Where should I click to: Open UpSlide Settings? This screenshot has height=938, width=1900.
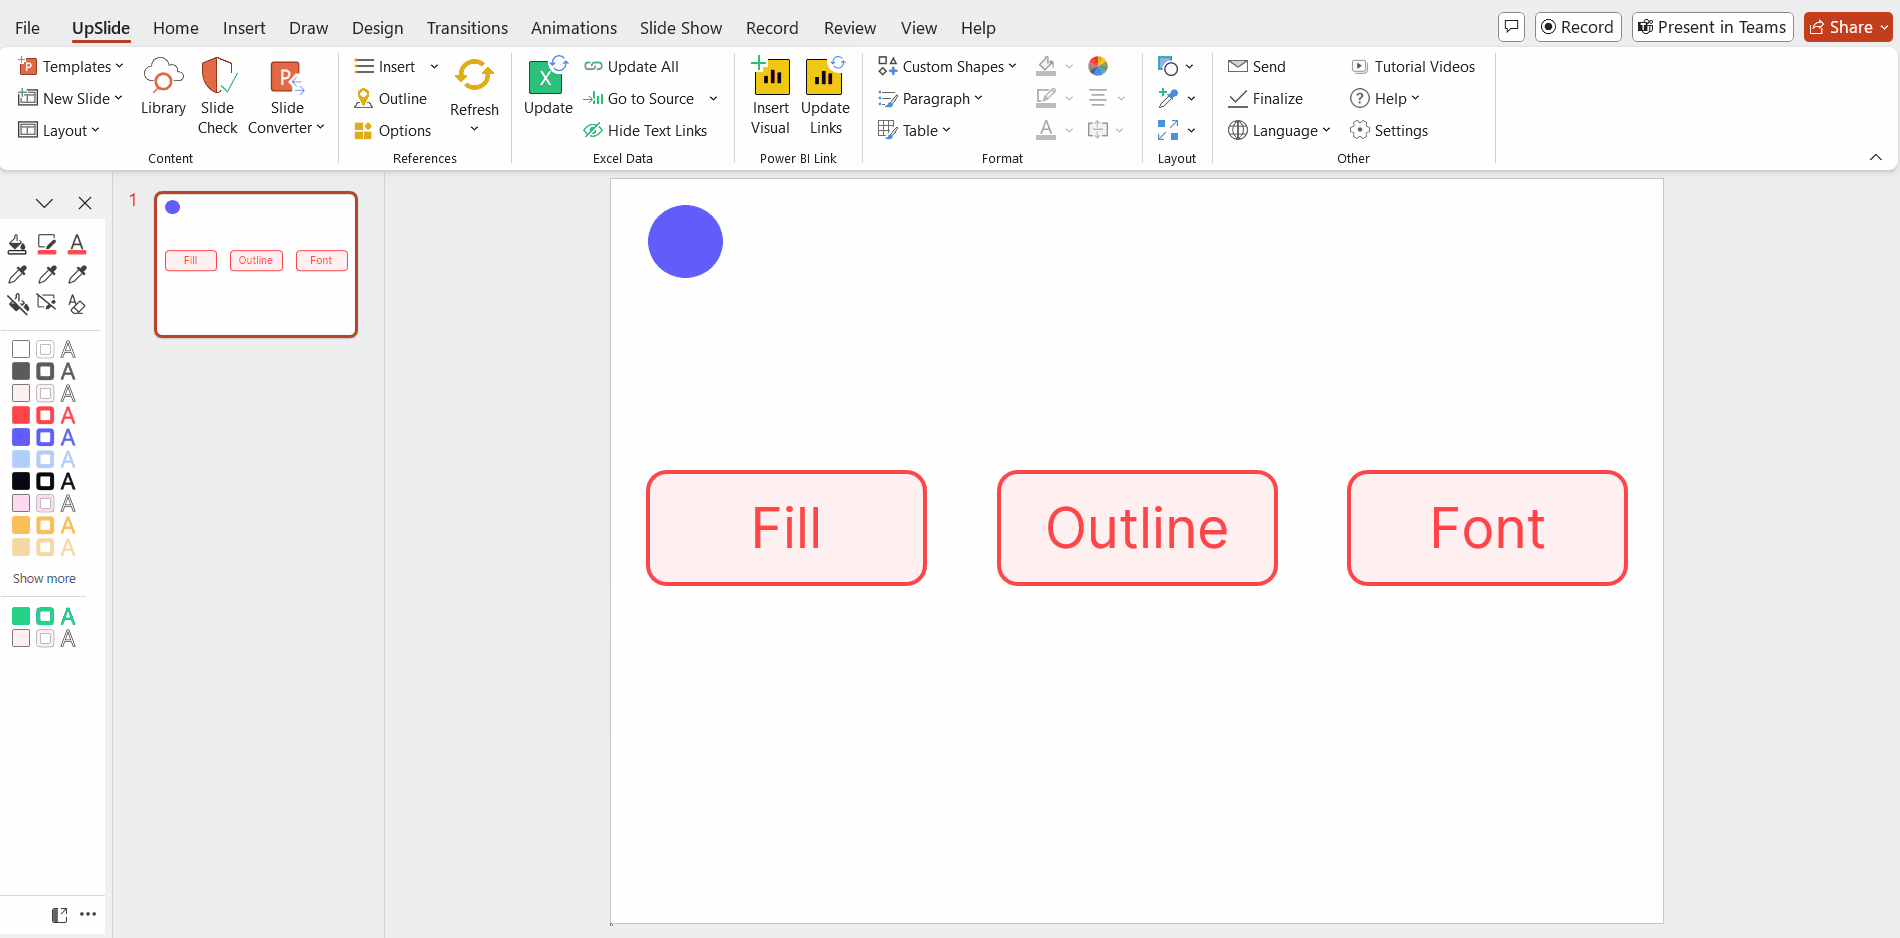pyautogui.click(x=1389, y=130)
